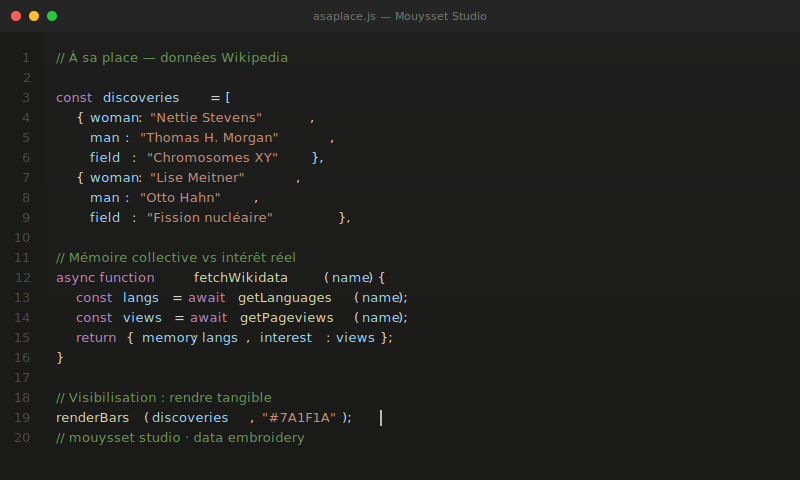Click line number 10 in the gutter
Screen dimensions: 800x480
pyautogui.click(x=22, y=238)
